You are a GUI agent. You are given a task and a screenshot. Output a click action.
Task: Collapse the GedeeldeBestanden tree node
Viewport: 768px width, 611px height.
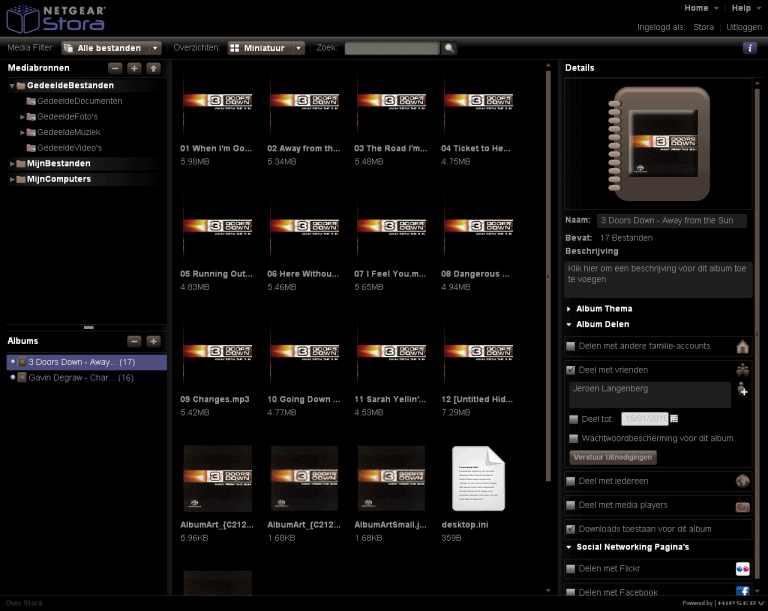tap(12, 86)
